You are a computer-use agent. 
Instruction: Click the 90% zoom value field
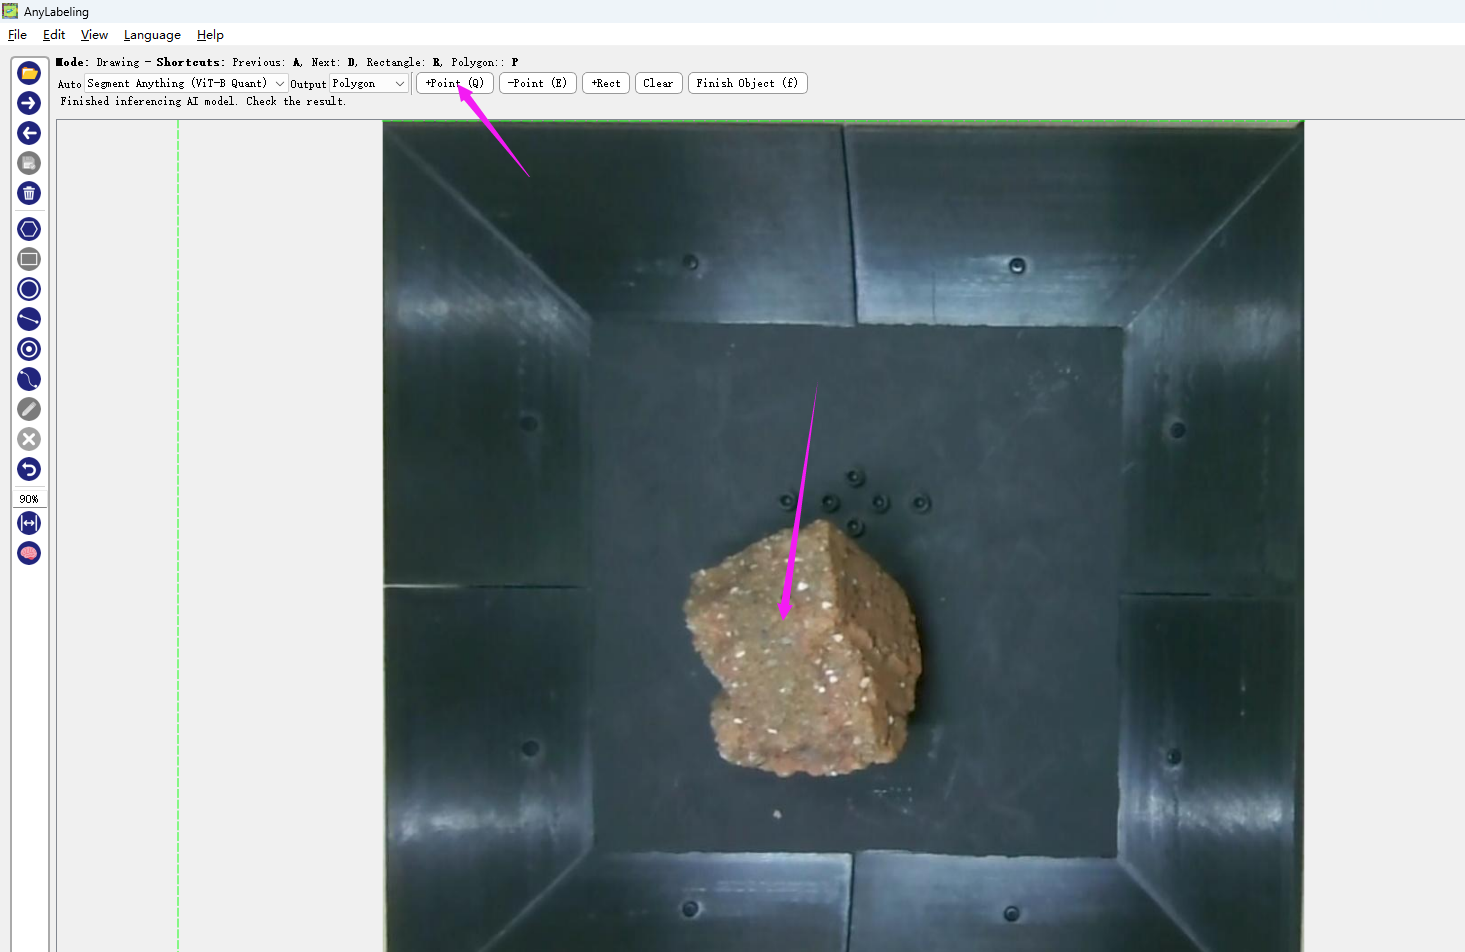29,499
